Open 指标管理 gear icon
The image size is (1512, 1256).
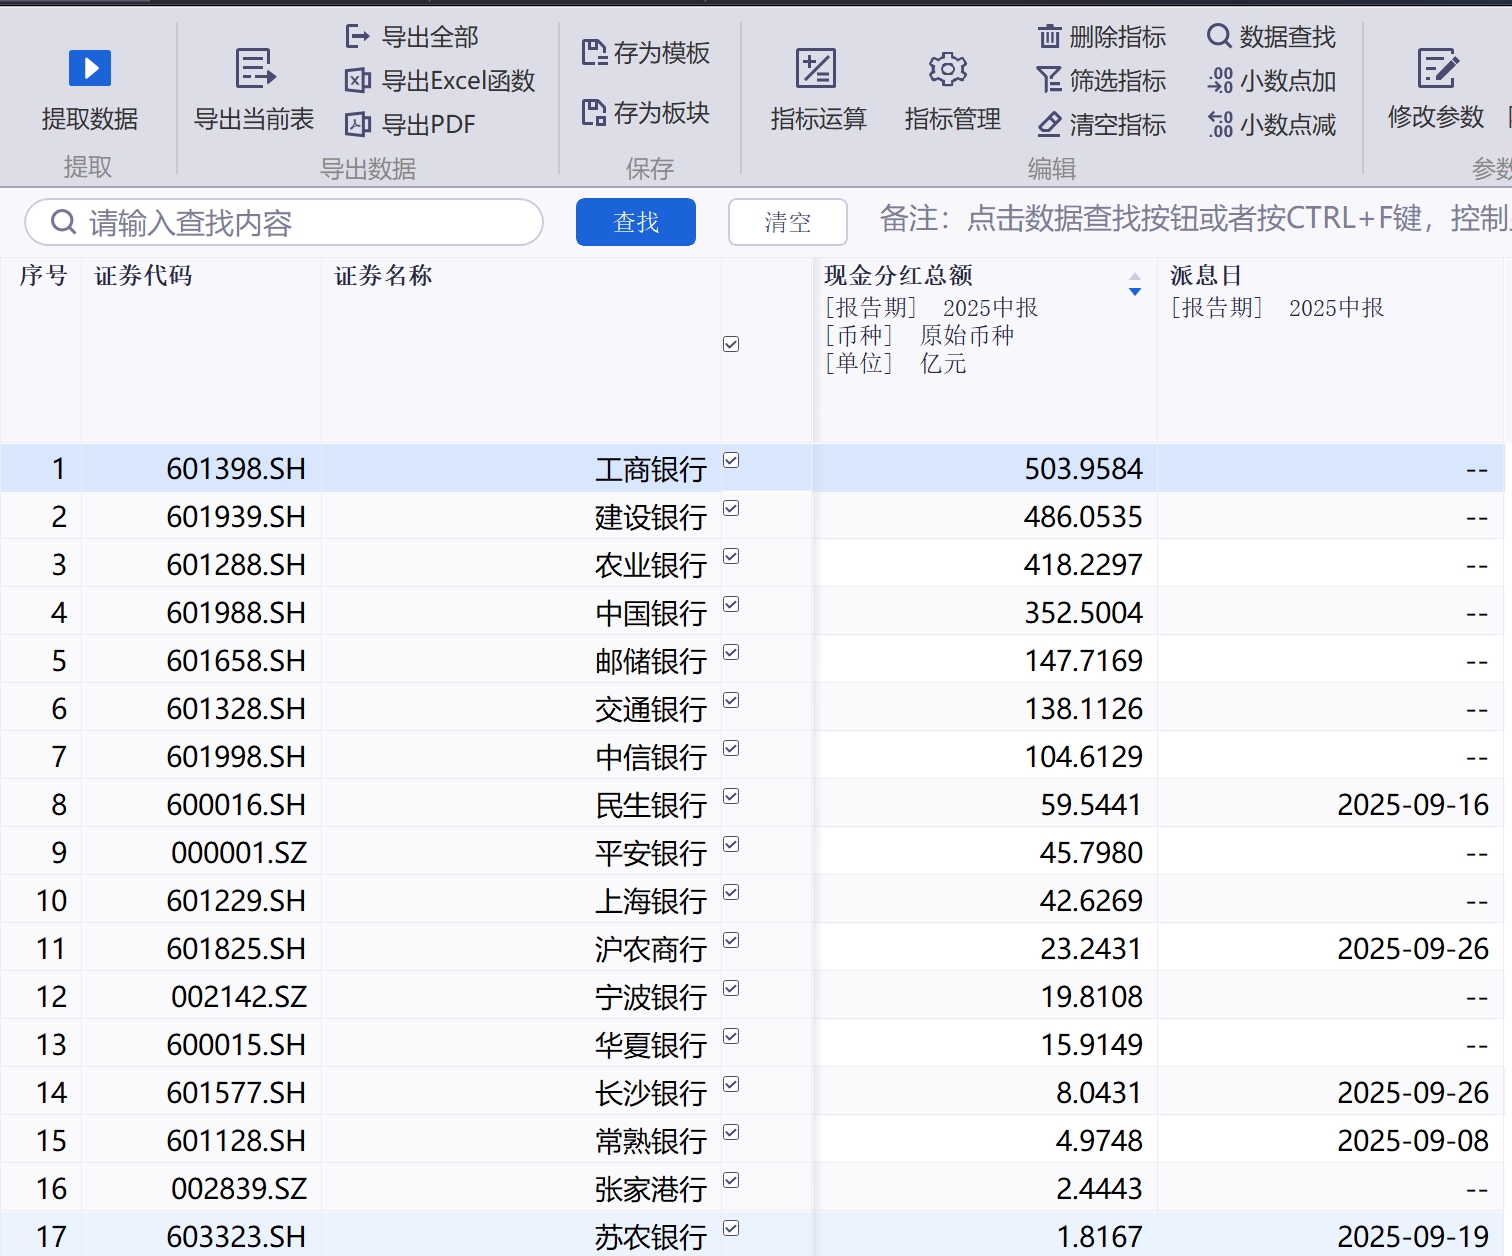pyautogui.click(x=948, y=69)
